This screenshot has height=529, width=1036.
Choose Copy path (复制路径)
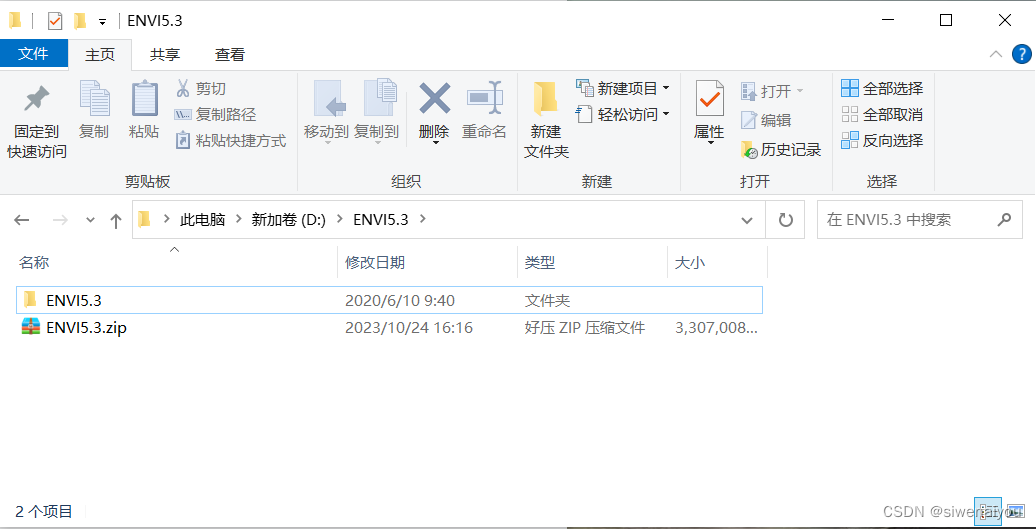click(215, 114)
